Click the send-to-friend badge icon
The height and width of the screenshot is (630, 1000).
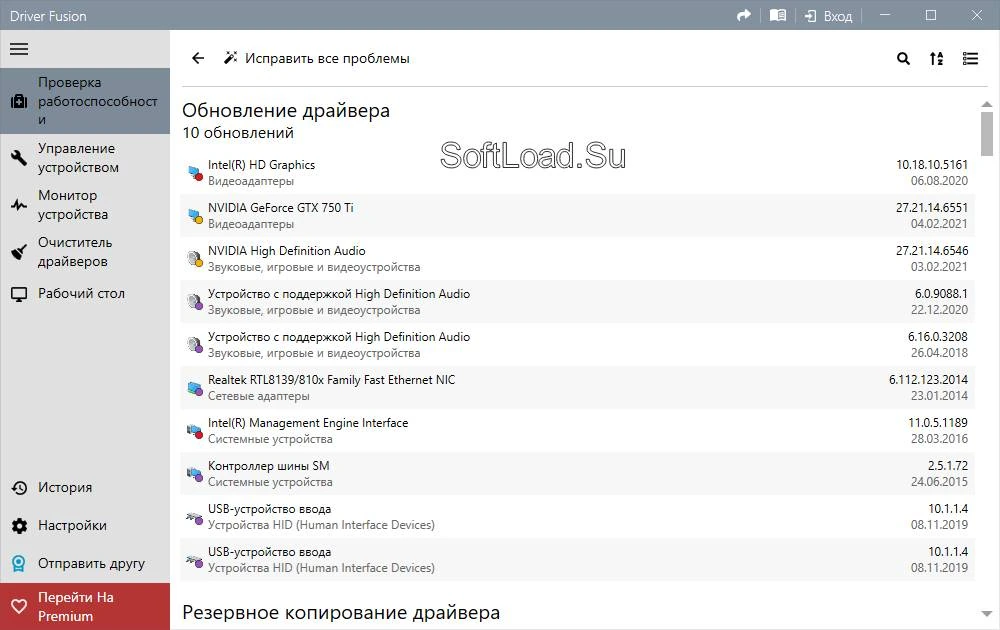[19, 564]
